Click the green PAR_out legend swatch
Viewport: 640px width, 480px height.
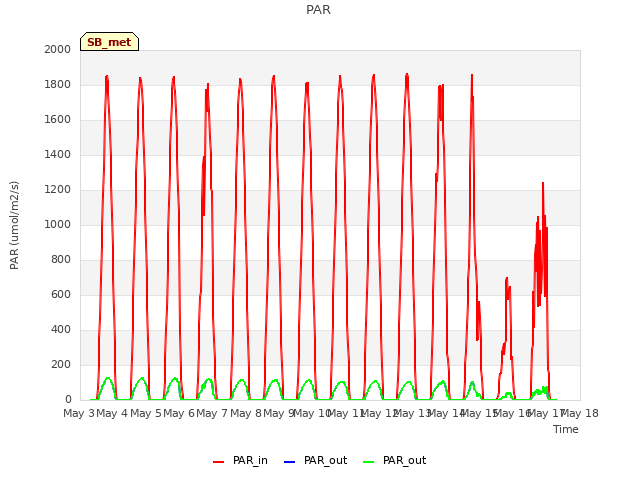[368, 462]
